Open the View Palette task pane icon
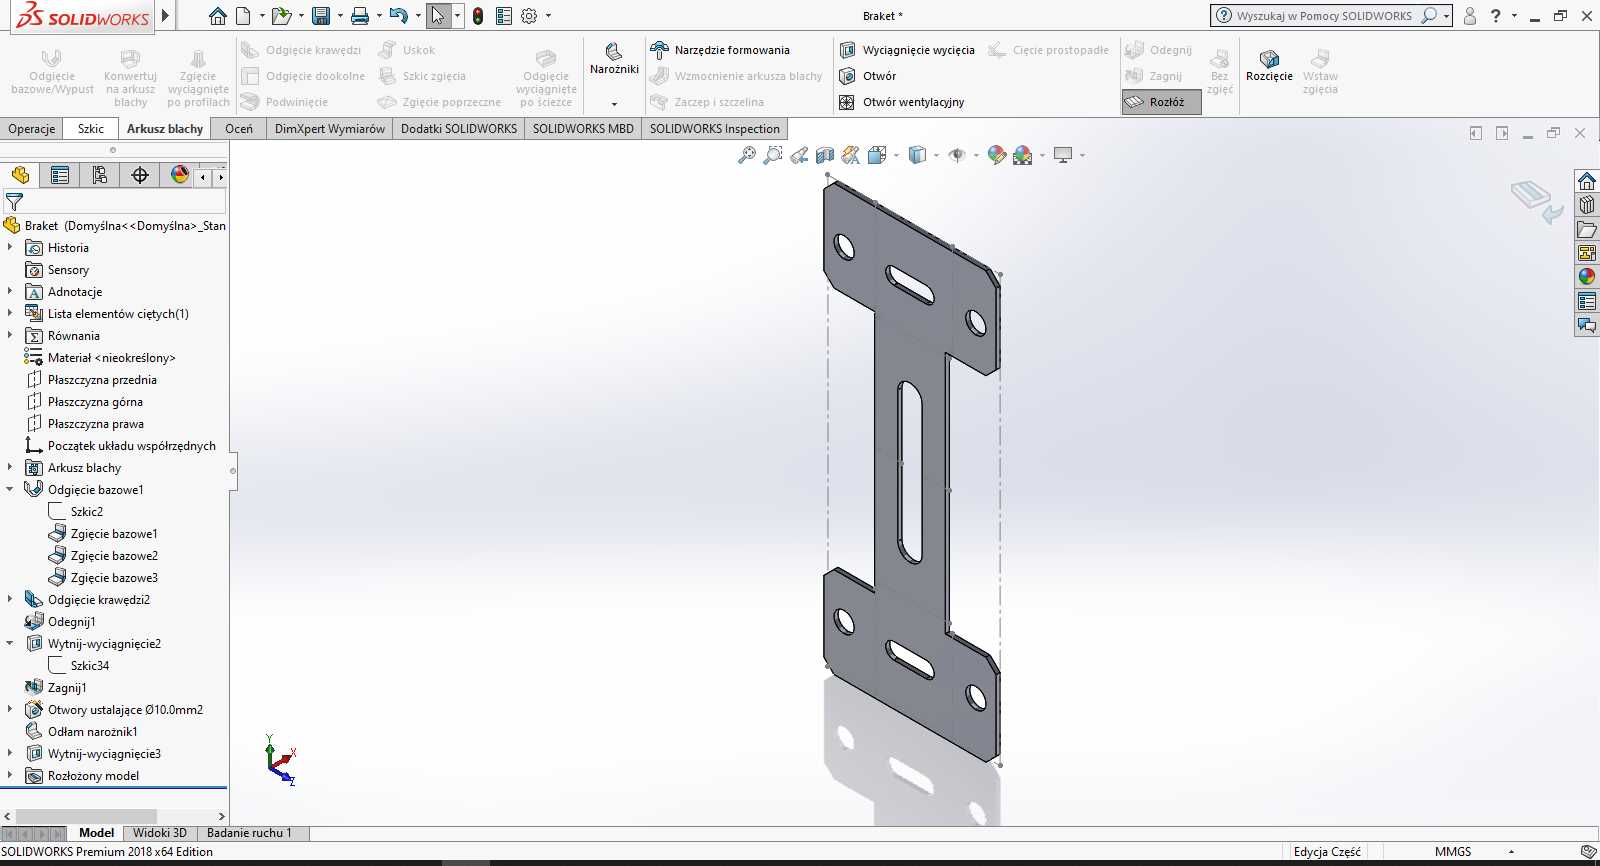 pyautogui.click(x=1587, y=253)
